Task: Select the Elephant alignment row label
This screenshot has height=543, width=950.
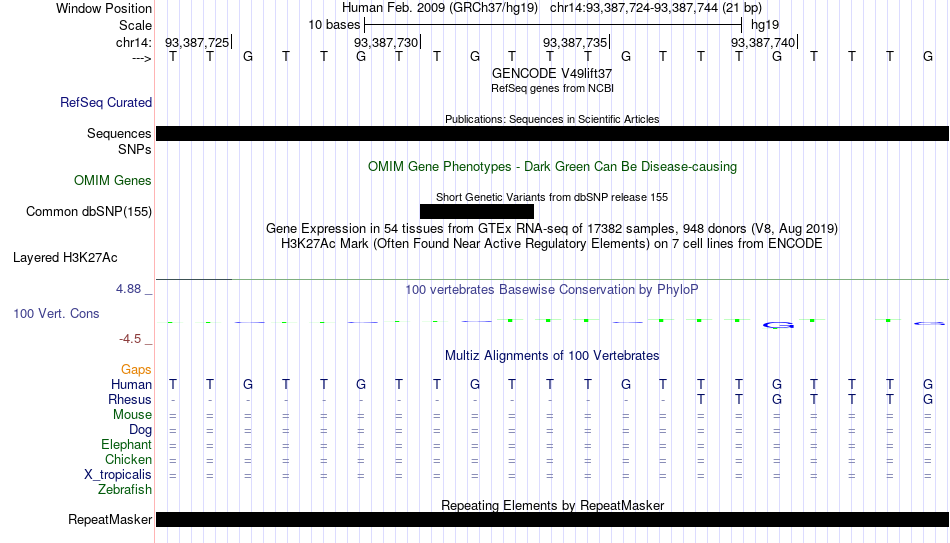Action: click(127, 445)
